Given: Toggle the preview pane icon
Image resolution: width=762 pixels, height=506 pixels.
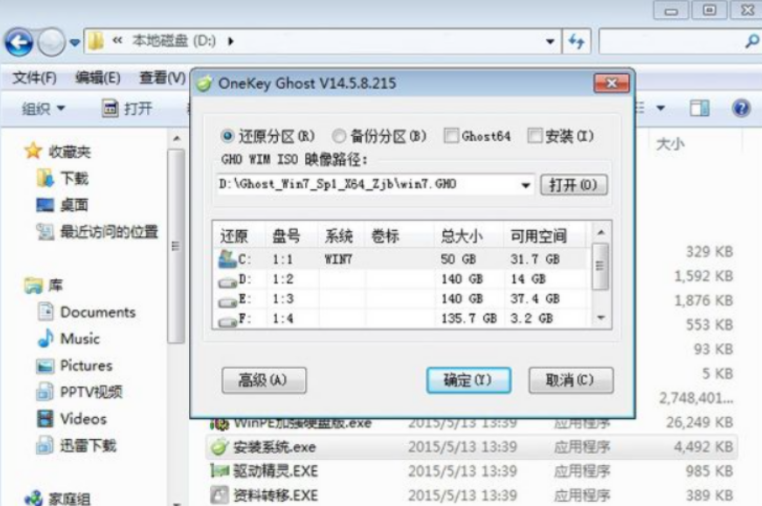Looking at the screenshot, I should tap(699, 108).
